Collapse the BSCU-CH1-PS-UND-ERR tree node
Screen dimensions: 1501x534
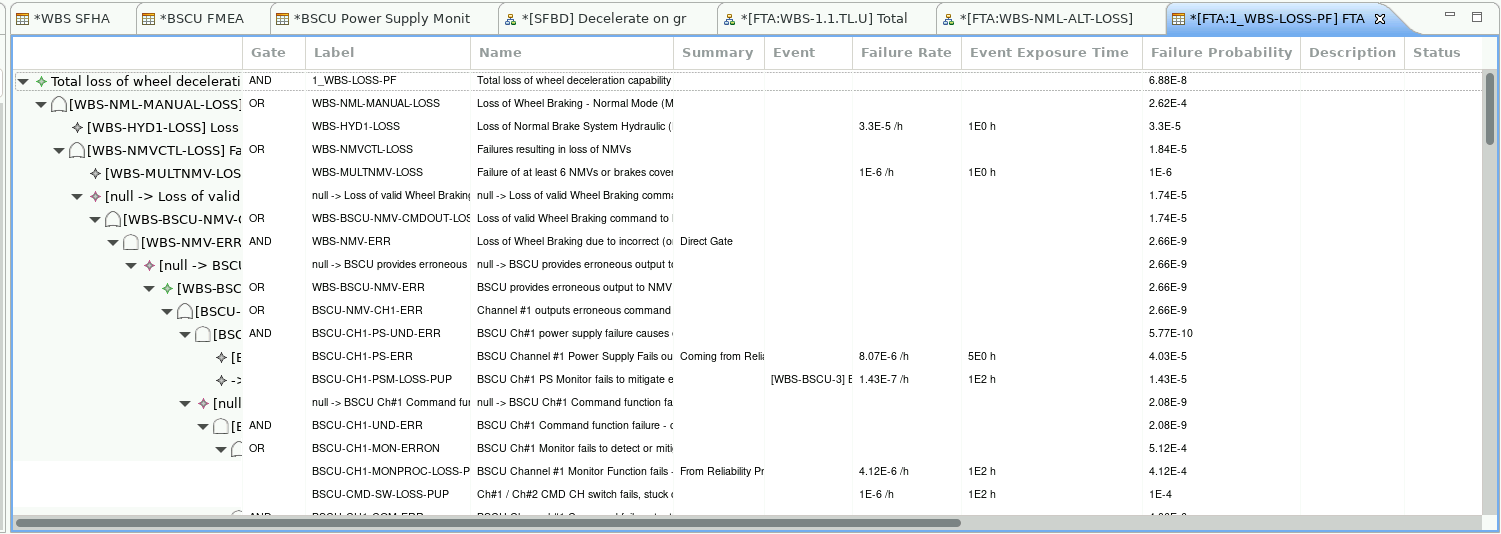(185, 335)
